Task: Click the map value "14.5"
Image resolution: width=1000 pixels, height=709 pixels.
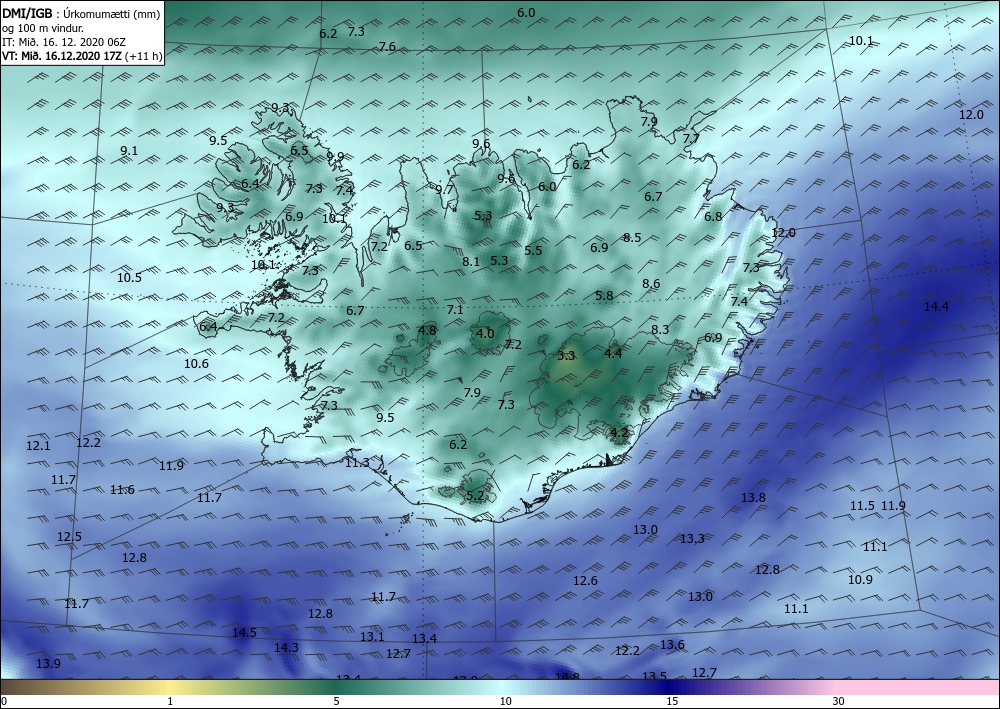Action: [244, 632]
